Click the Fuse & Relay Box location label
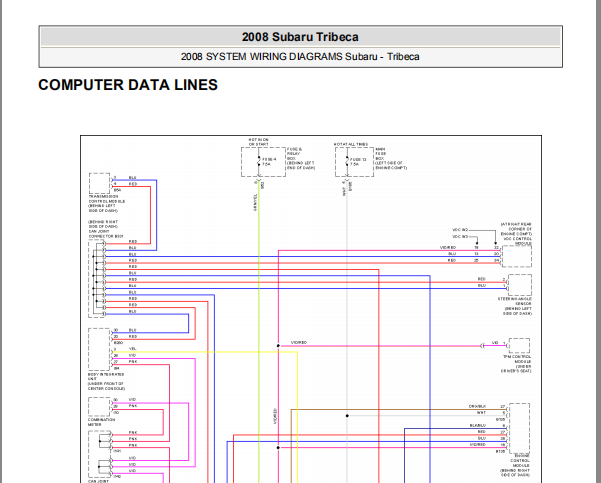The image size is (601, 483). tap(301, 159)
